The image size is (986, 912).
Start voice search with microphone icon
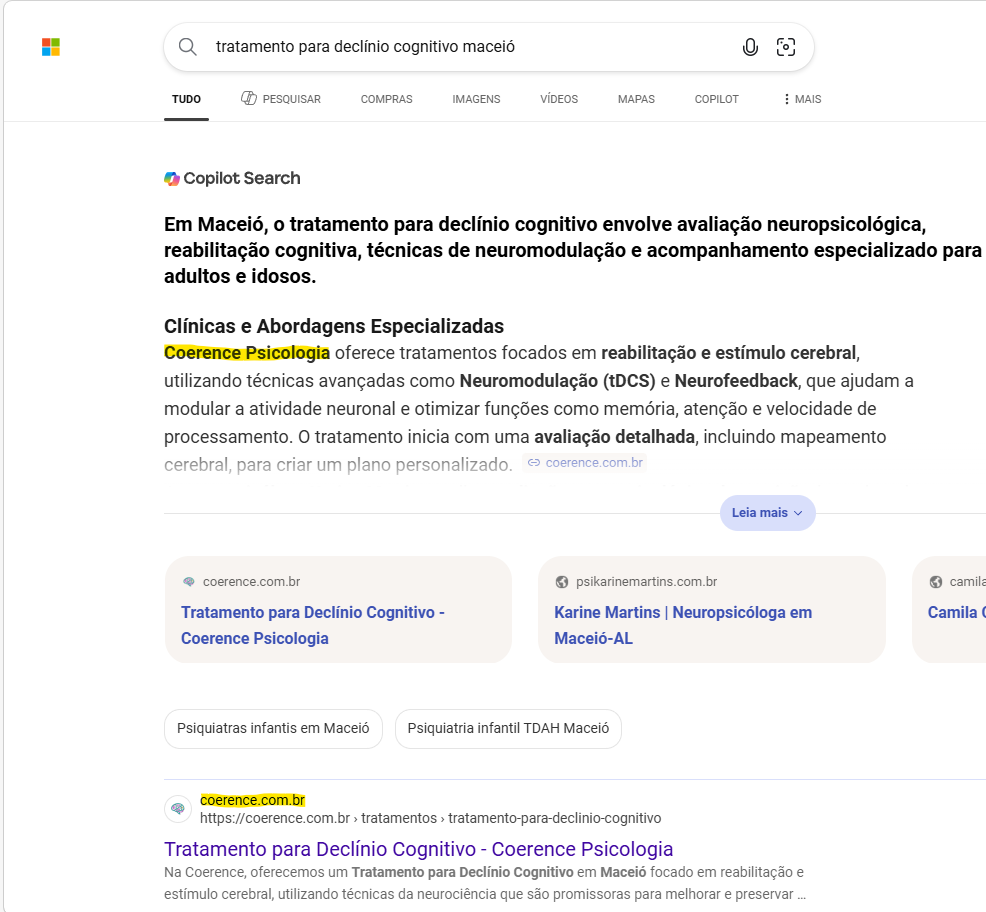(750, 47)
